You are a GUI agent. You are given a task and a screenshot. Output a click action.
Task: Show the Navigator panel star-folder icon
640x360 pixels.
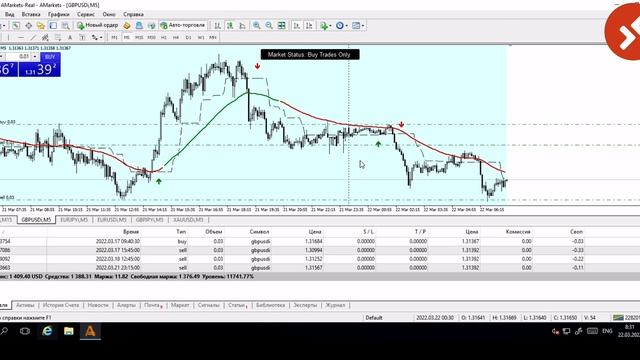point(41,25)
